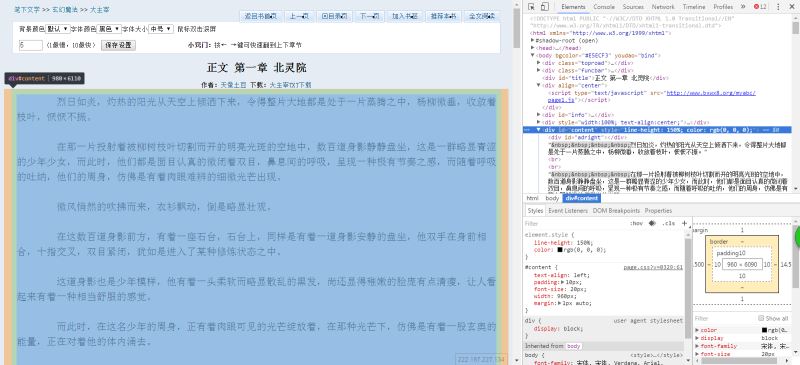Click the 返回书籍页 return to book page button
The image size is (800, 365).
click(x=260, y=16)
